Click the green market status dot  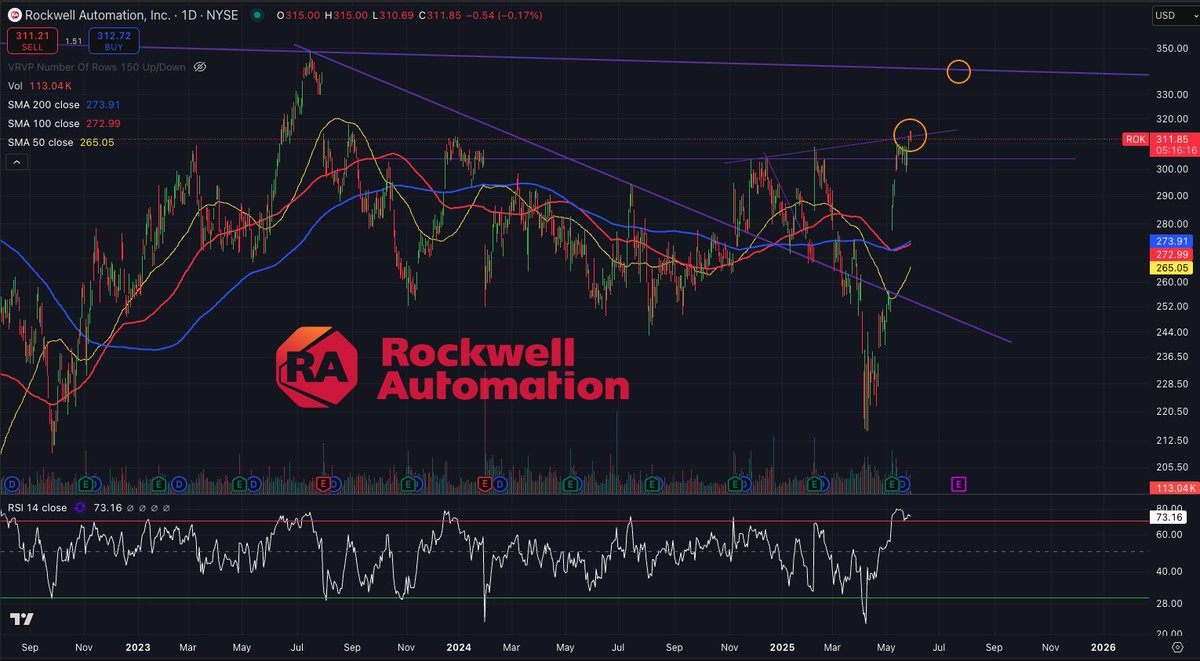tap(257, 15)
